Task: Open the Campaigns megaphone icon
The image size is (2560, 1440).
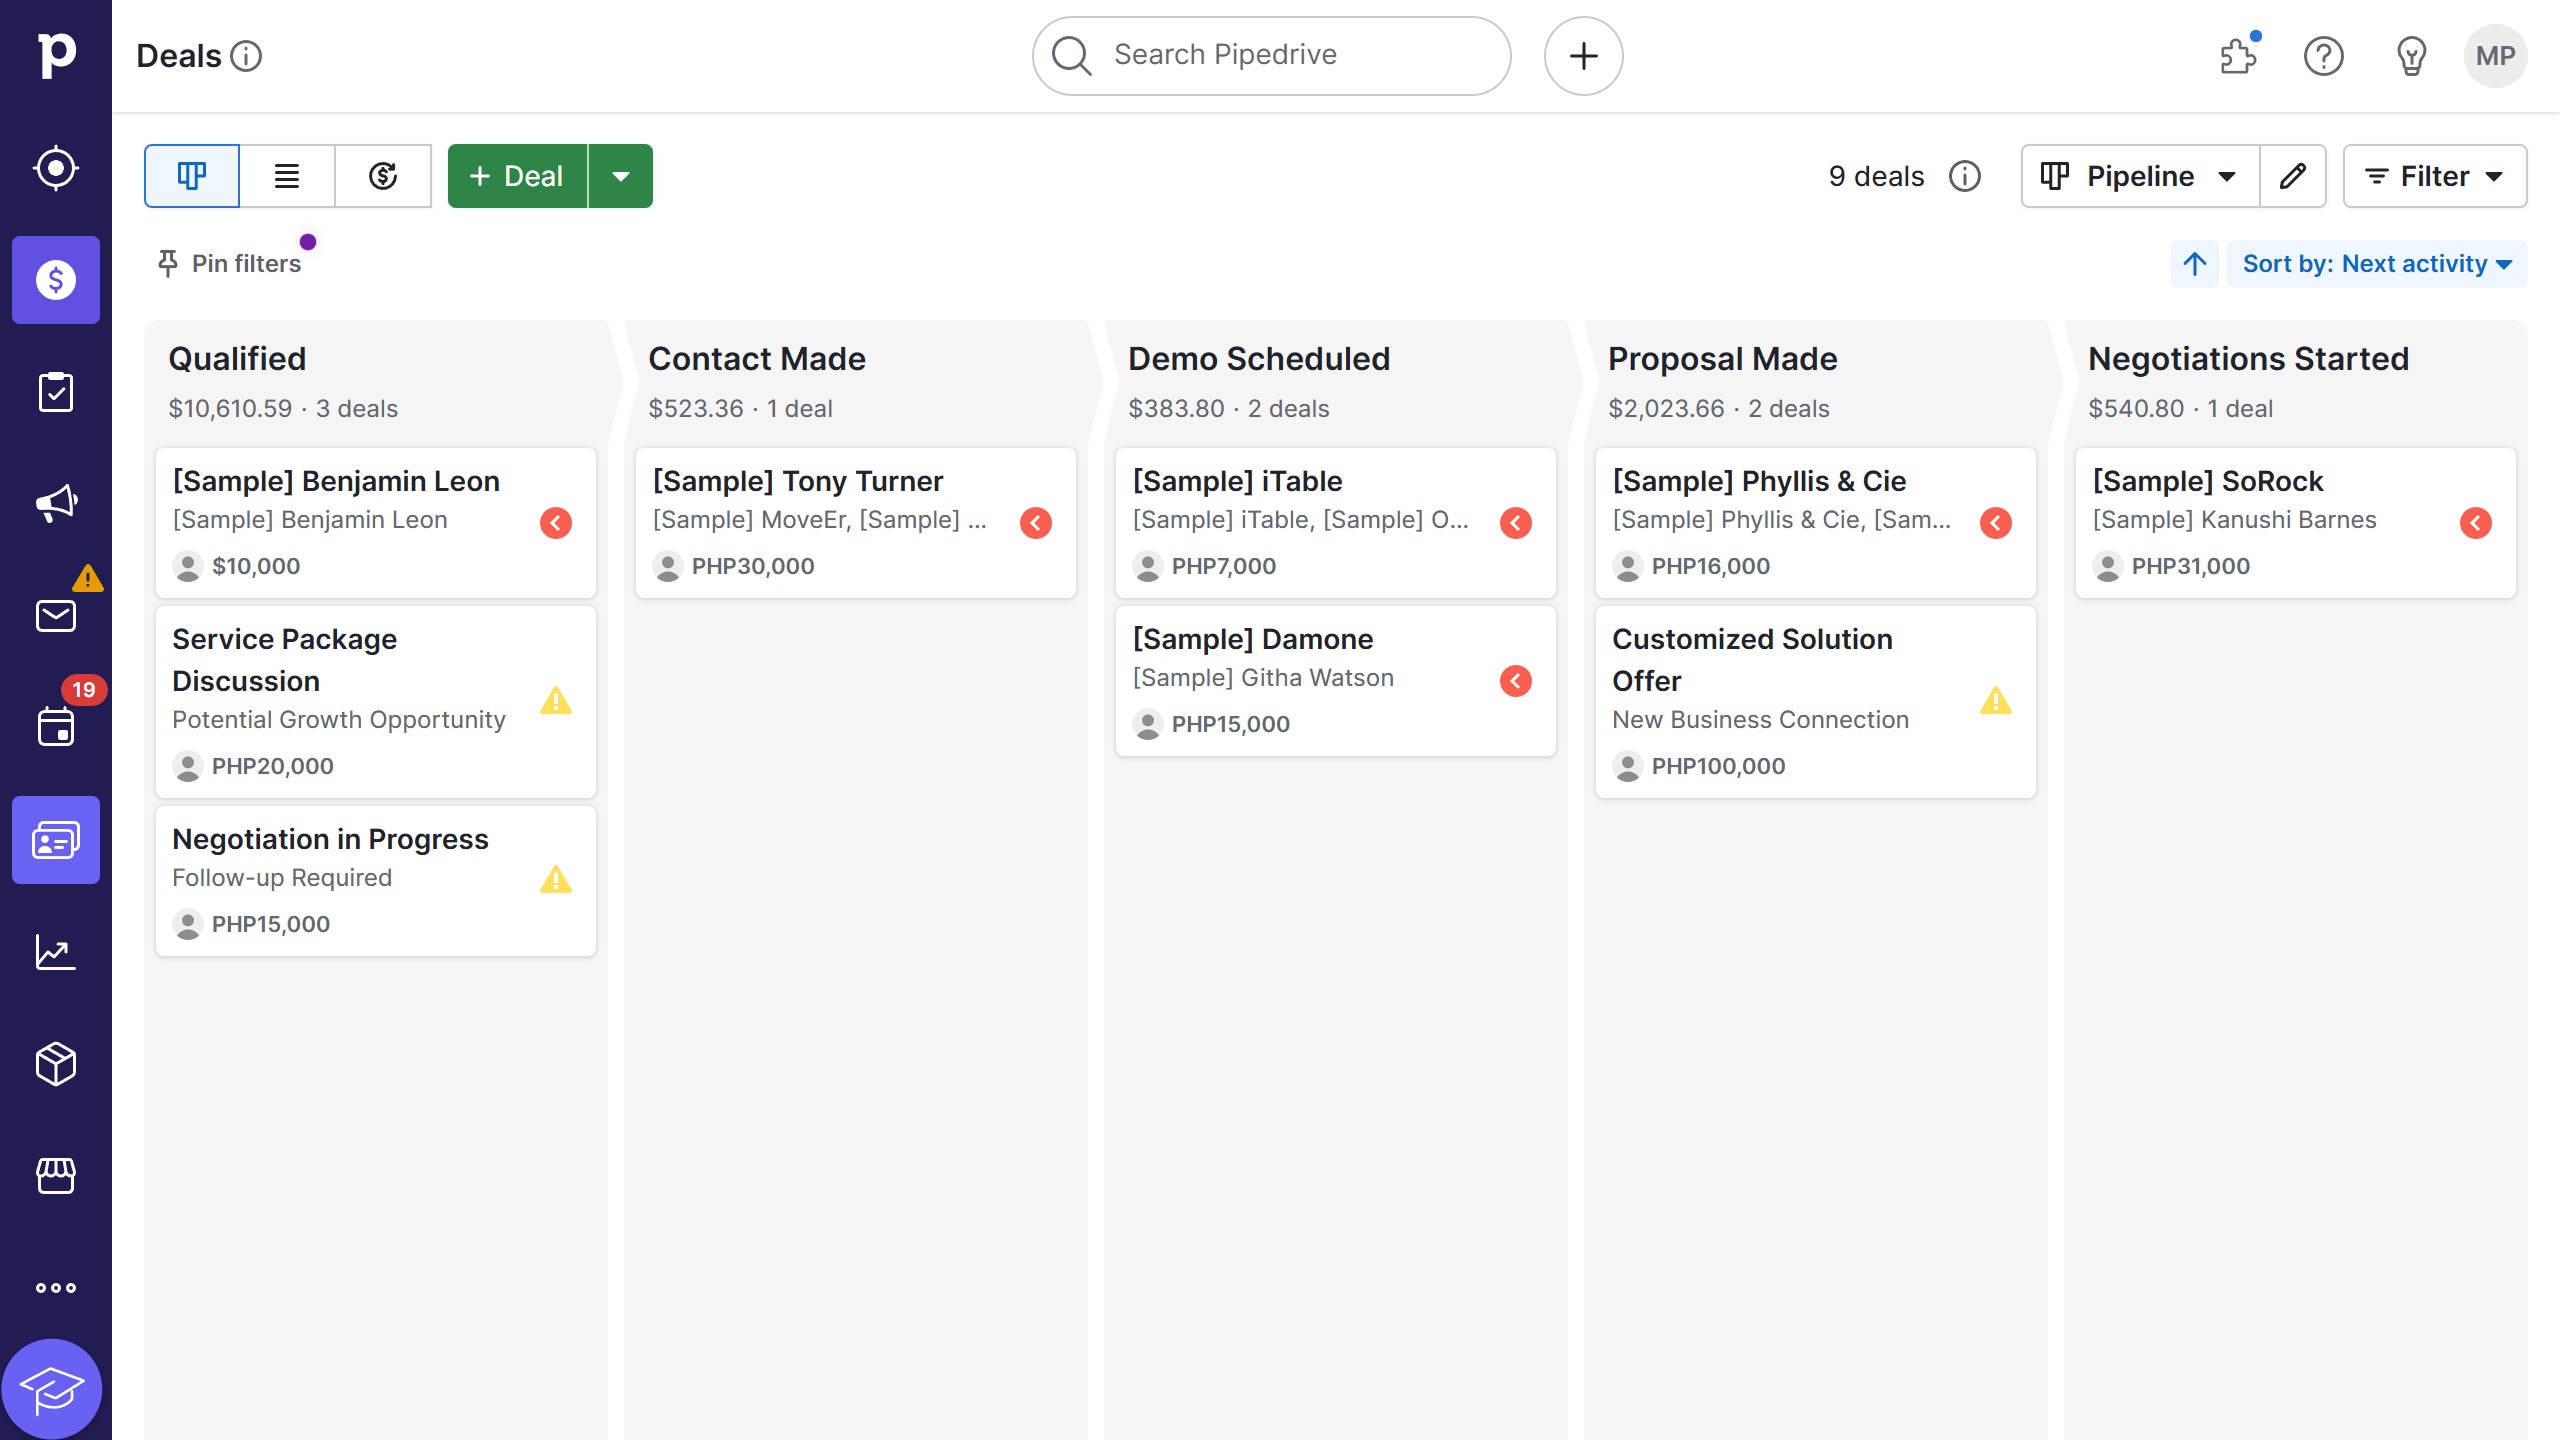Action: (x=56, y=503)
